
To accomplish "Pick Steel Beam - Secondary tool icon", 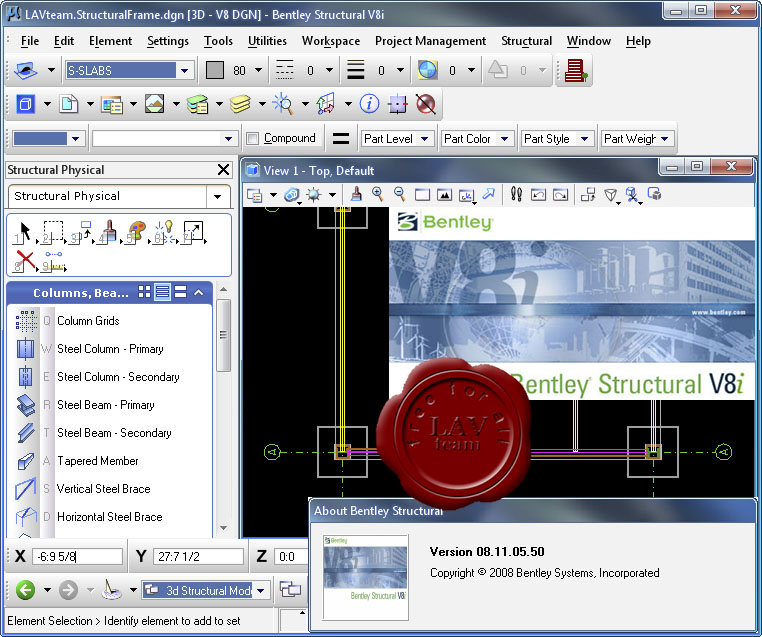I will [26, 433].
